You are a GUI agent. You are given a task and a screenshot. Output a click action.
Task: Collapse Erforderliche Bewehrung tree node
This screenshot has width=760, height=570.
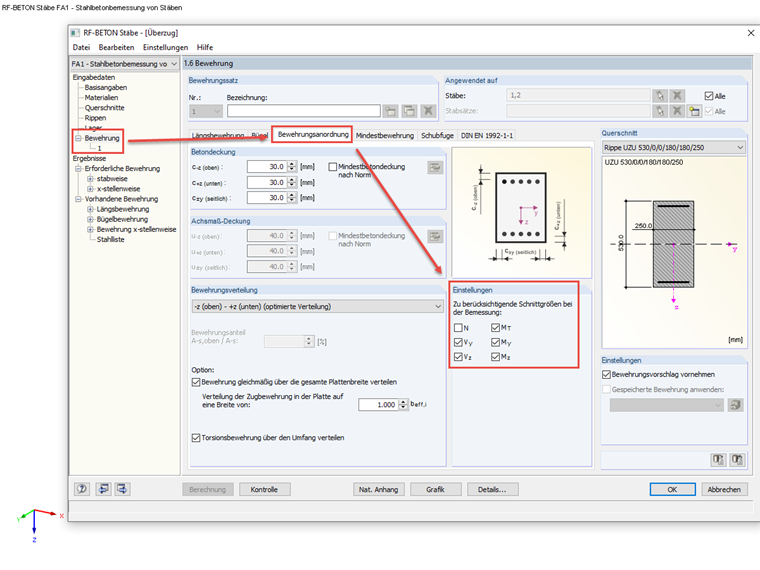pyautogui.click(x=78, y=169)
